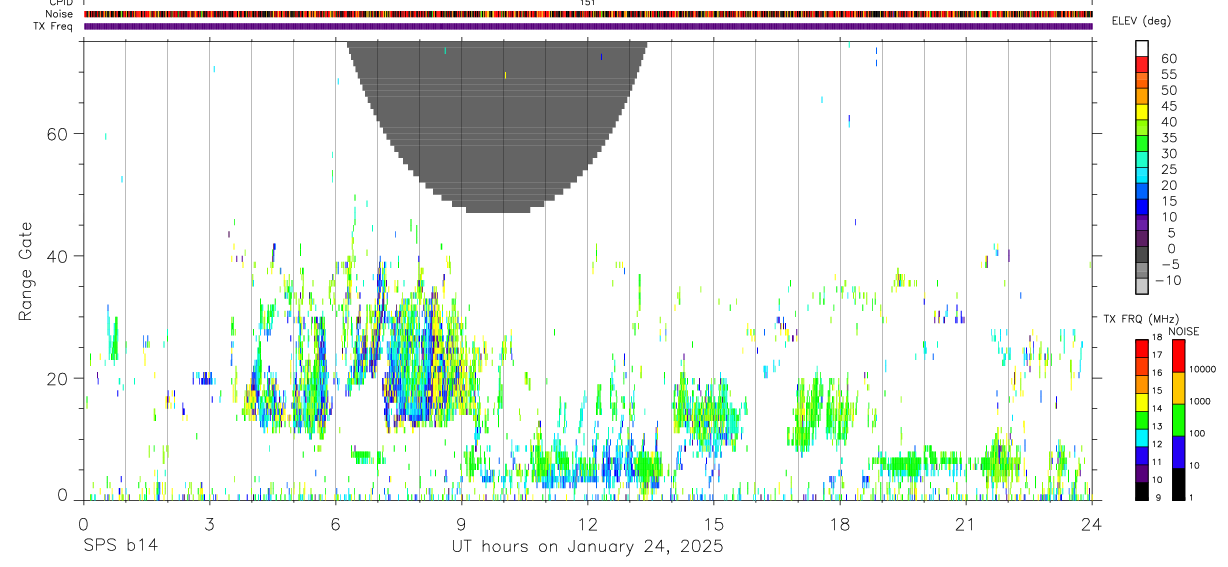Click the '14' label on TX FRQ scale

tap(1158, 408)
